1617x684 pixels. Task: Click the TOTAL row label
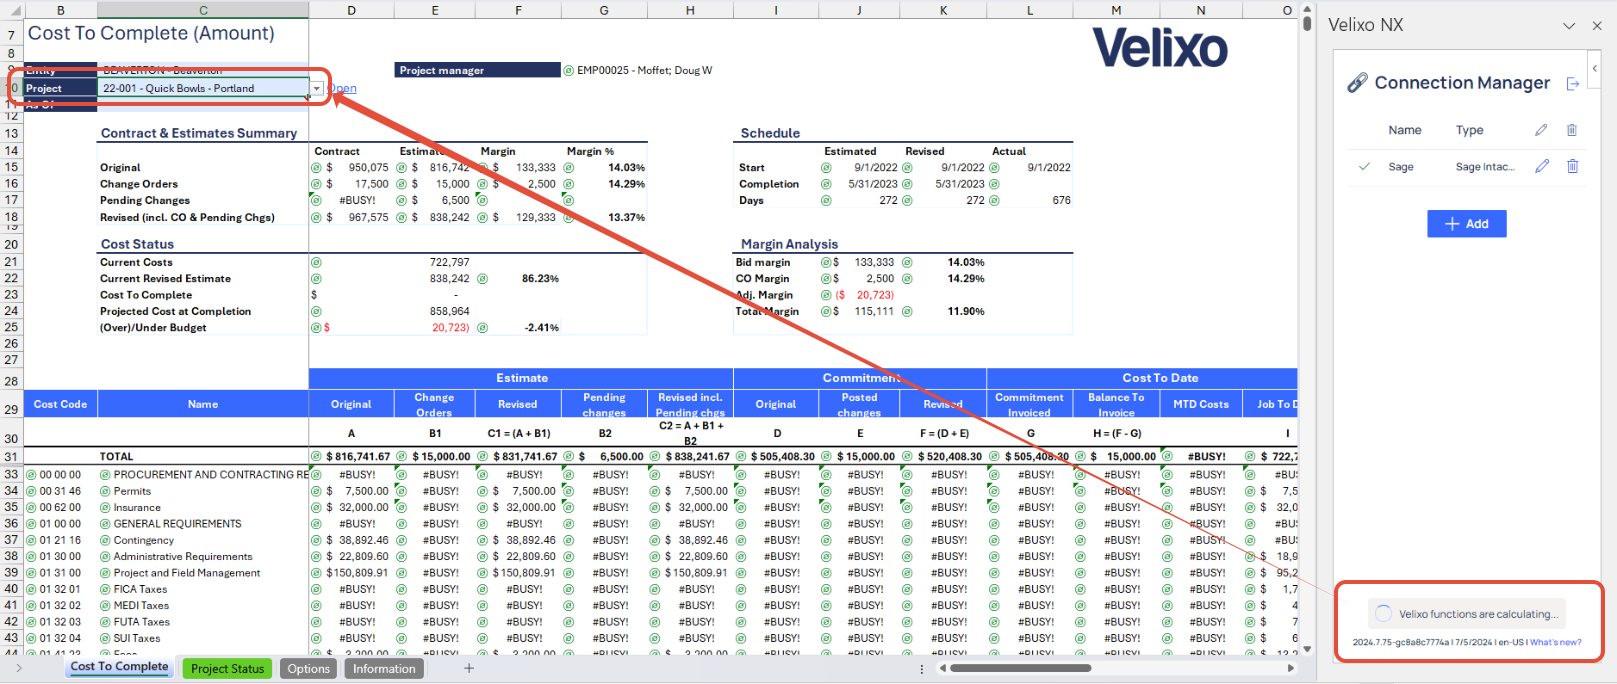pyautogui.click(x=116, y=456)
